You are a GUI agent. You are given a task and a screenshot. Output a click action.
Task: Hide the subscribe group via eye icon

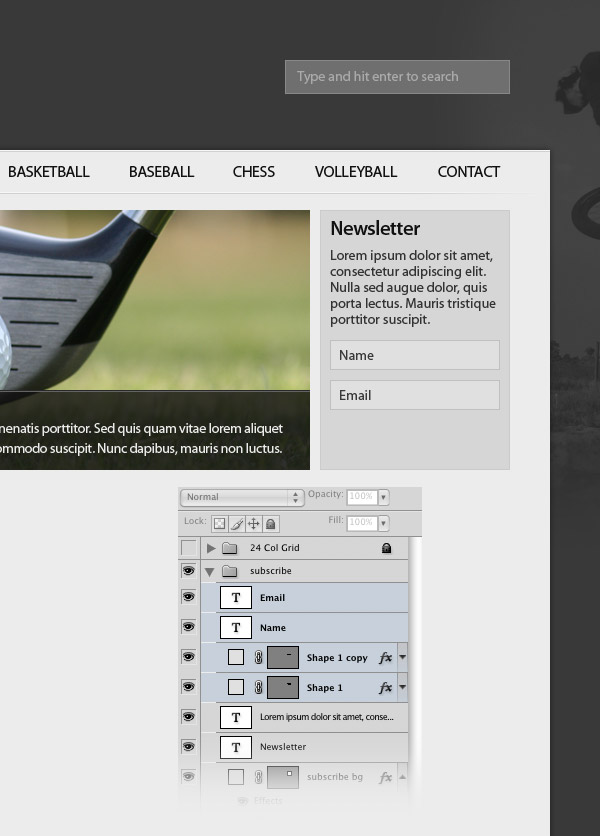click(189, 571)
